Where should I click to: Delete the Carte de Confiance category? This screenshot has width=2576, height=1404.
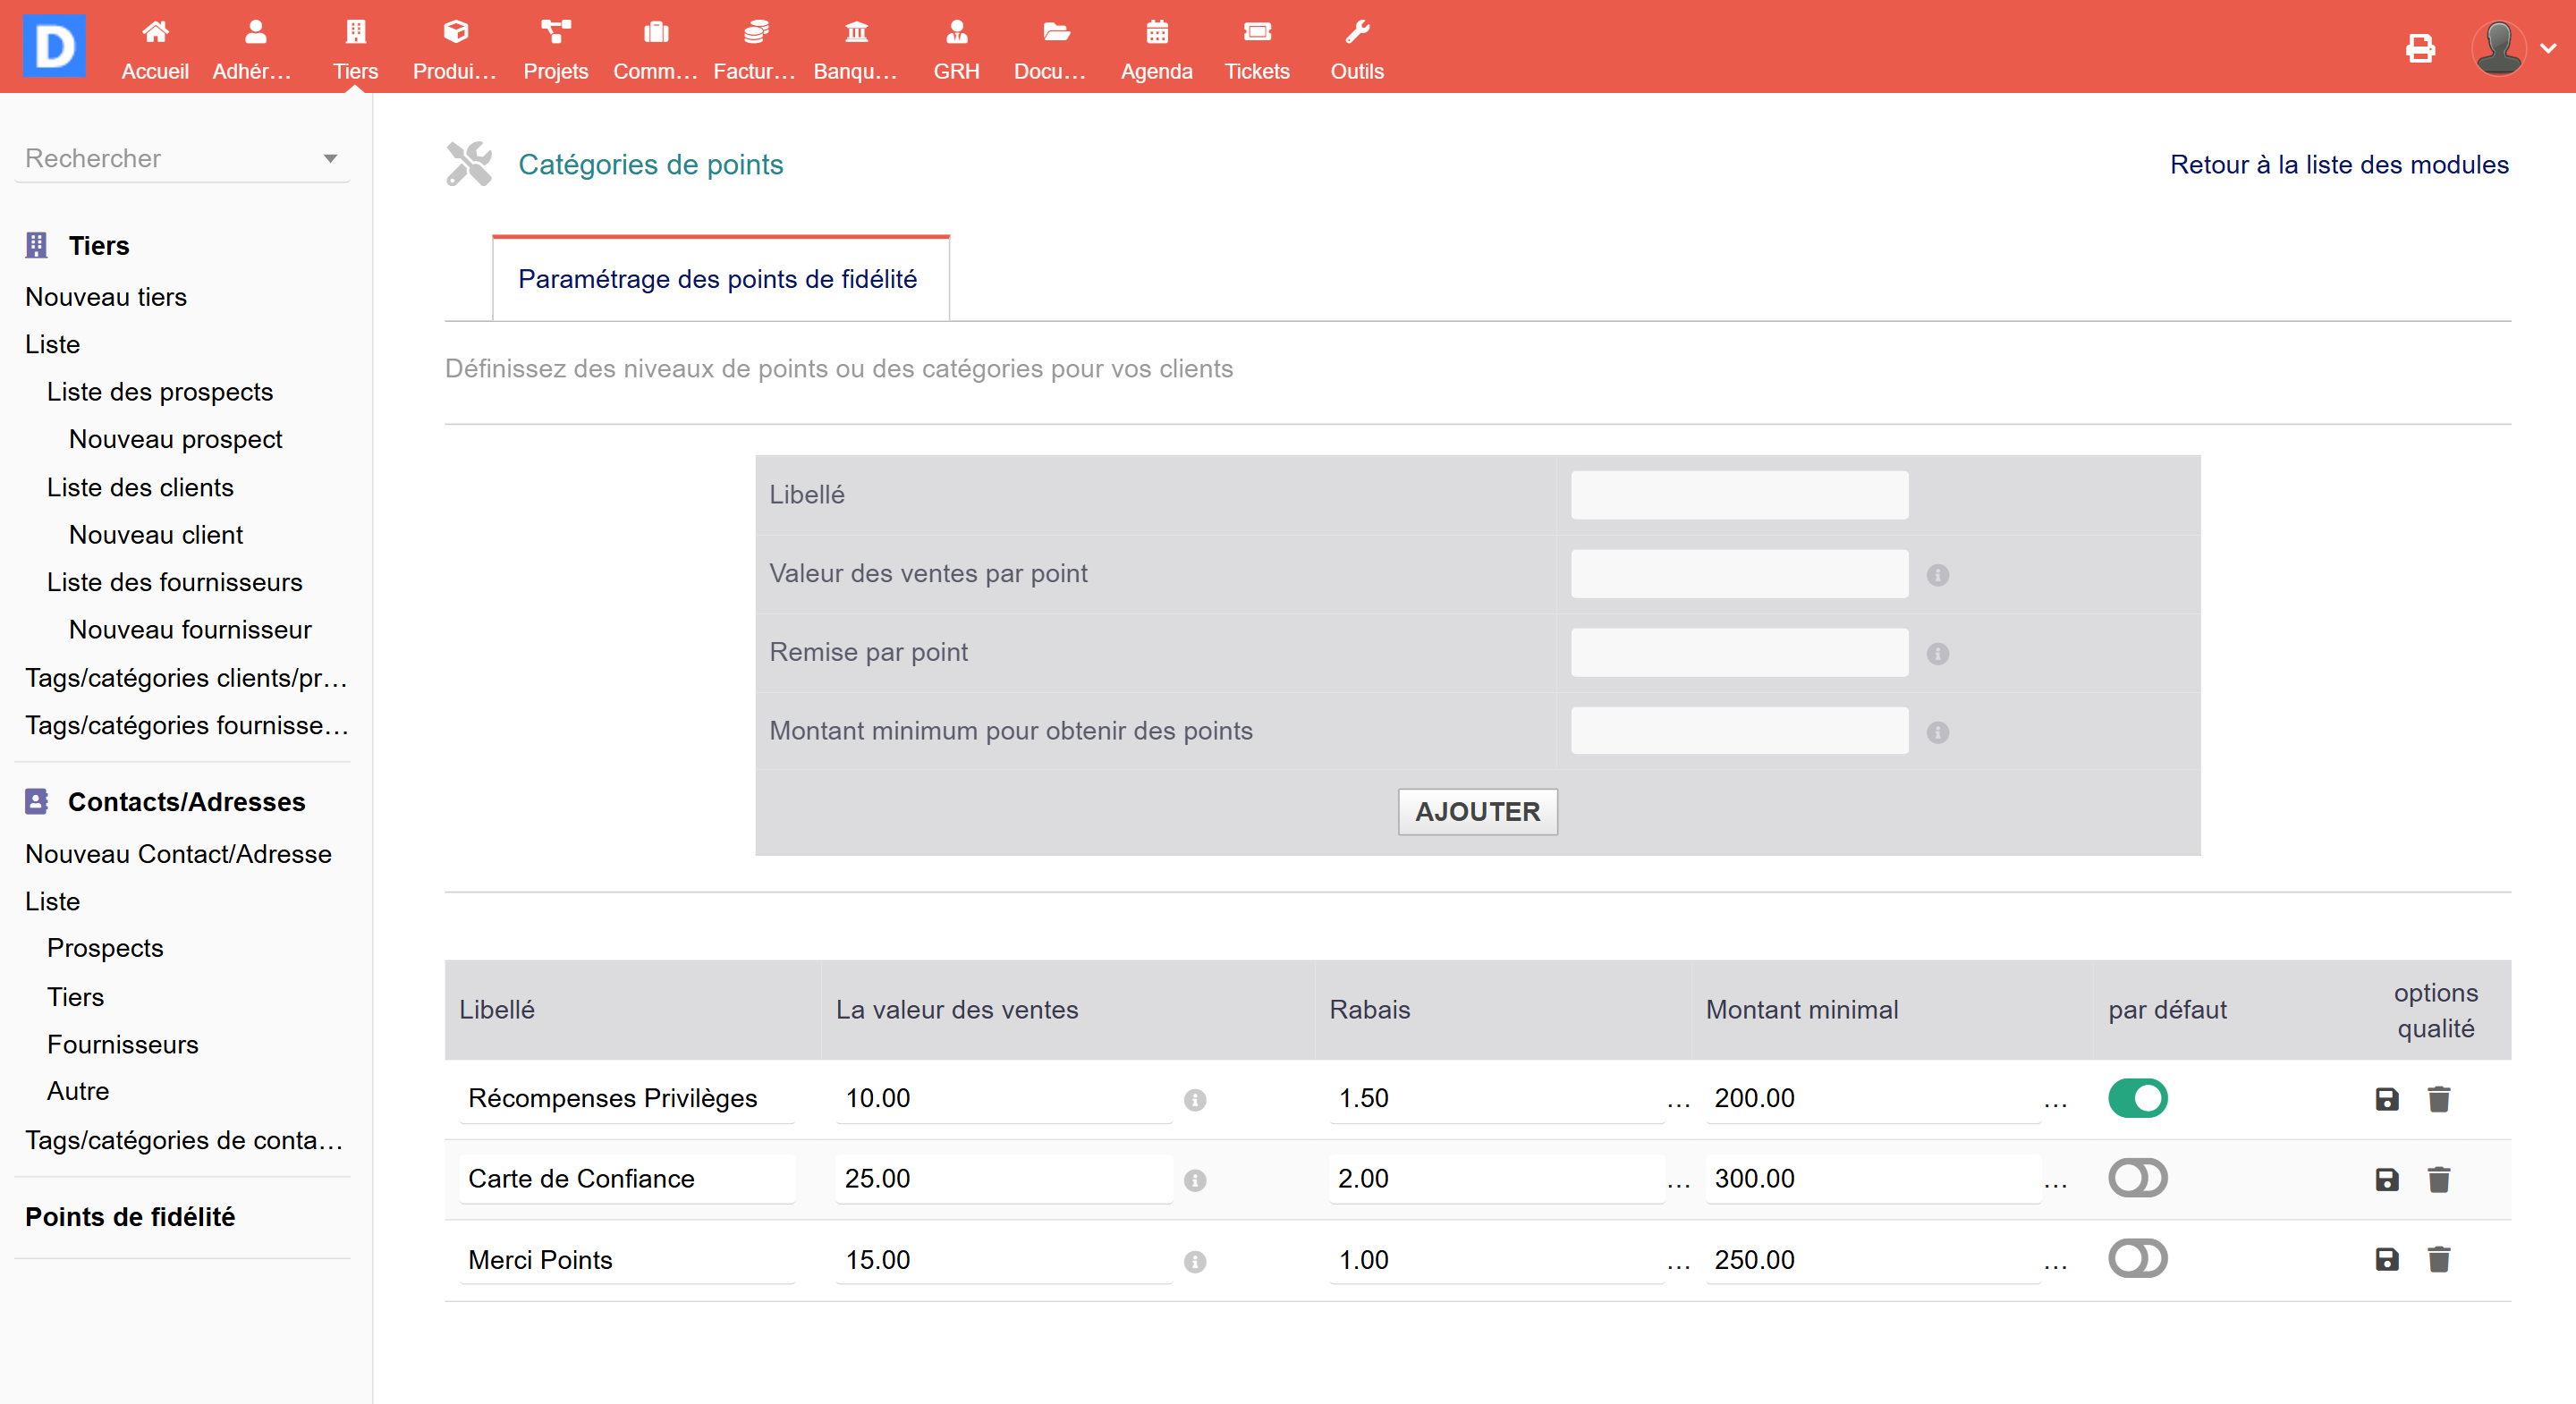tap(2438, 1179)
